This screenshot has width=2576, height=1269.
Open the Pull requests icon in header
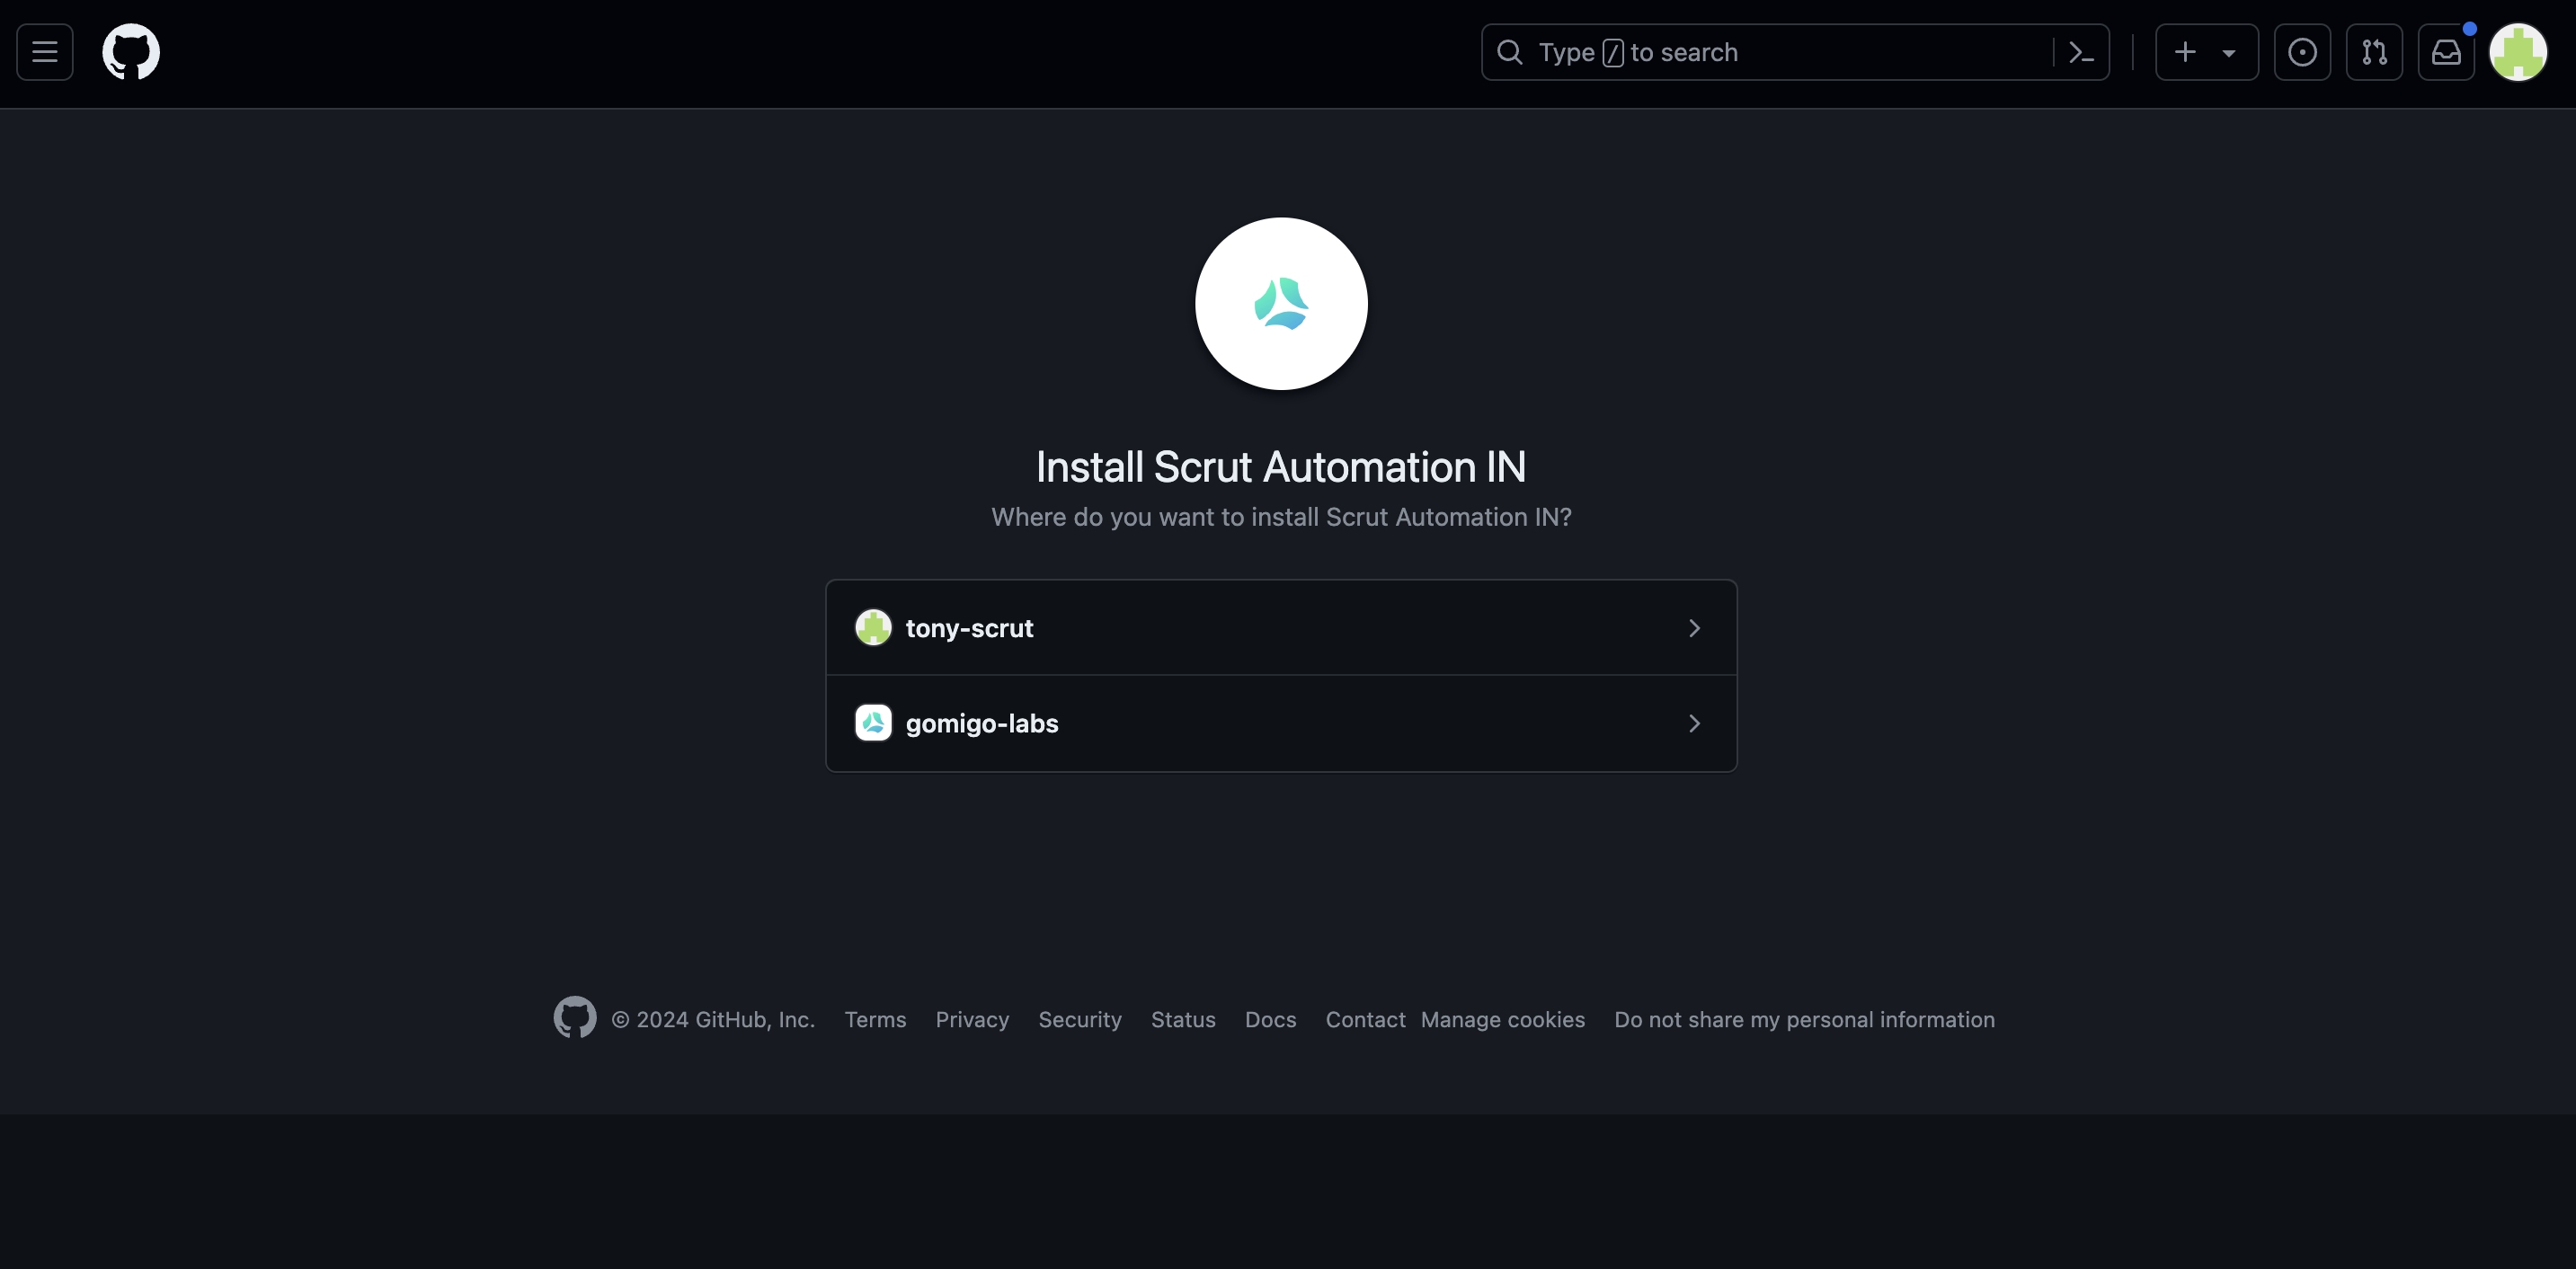pos(2374,52)
